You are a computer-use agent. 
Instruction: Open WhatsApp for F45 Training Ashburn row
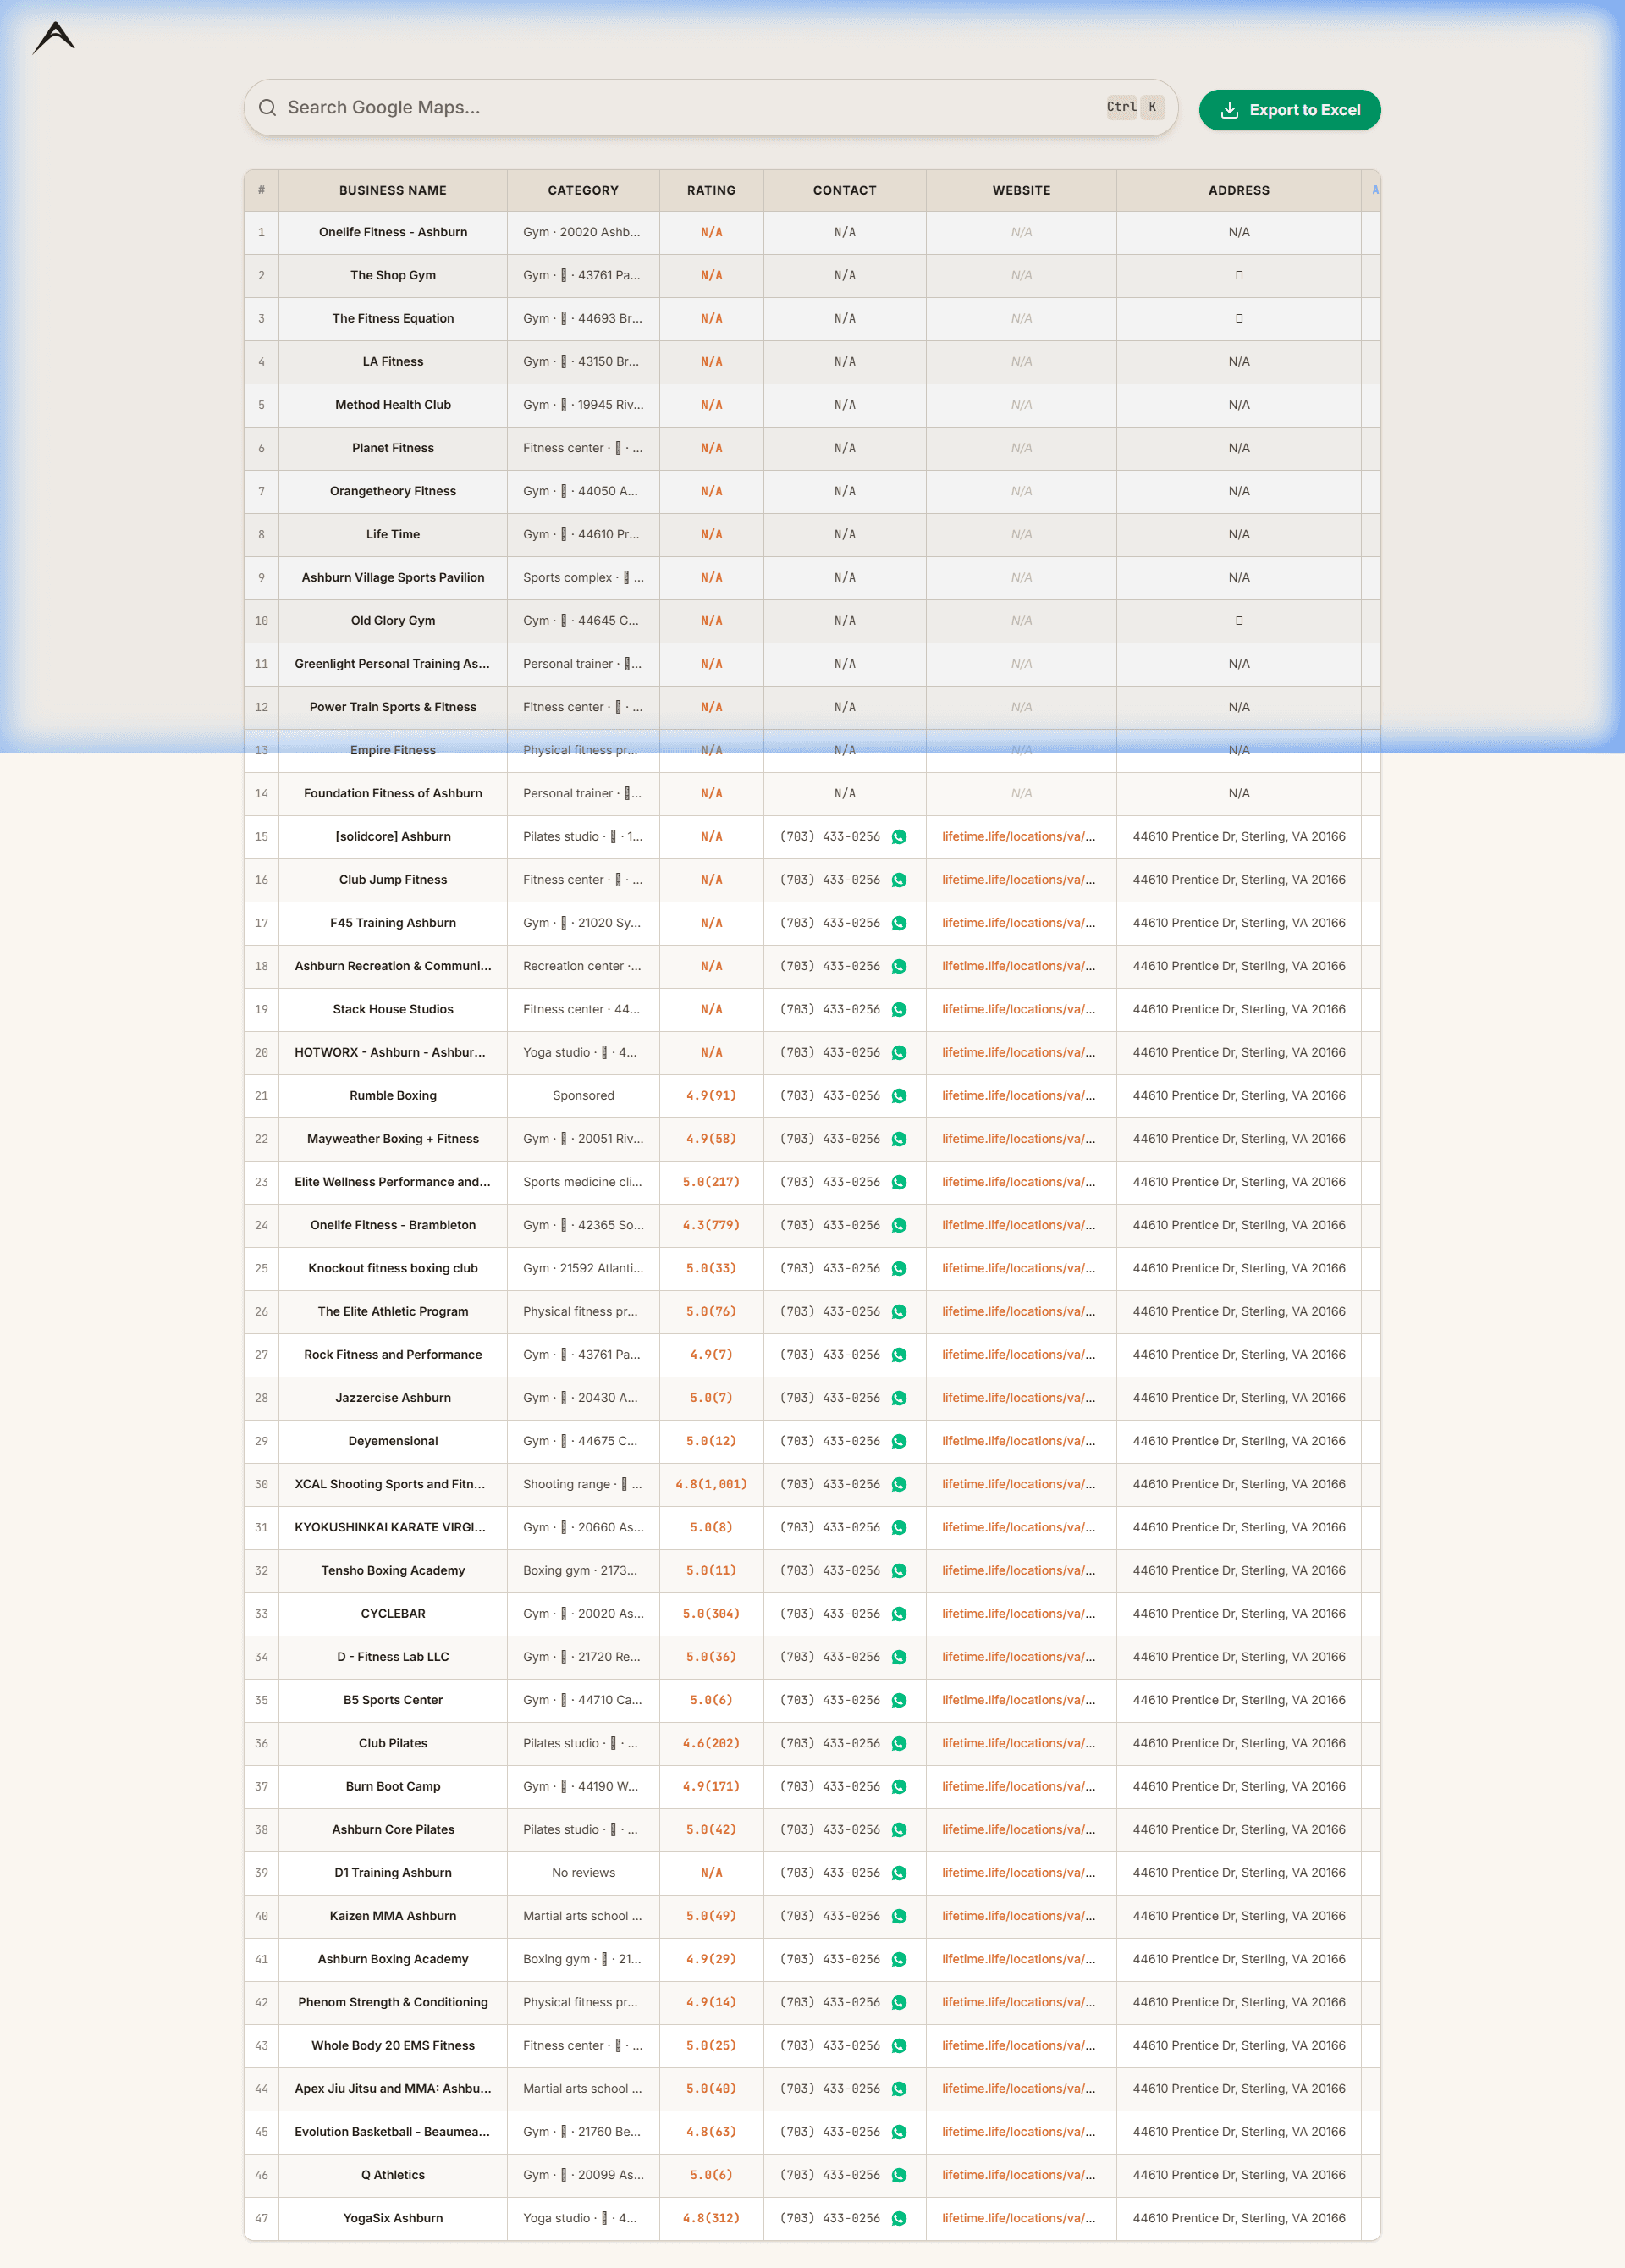coord(899,923)
